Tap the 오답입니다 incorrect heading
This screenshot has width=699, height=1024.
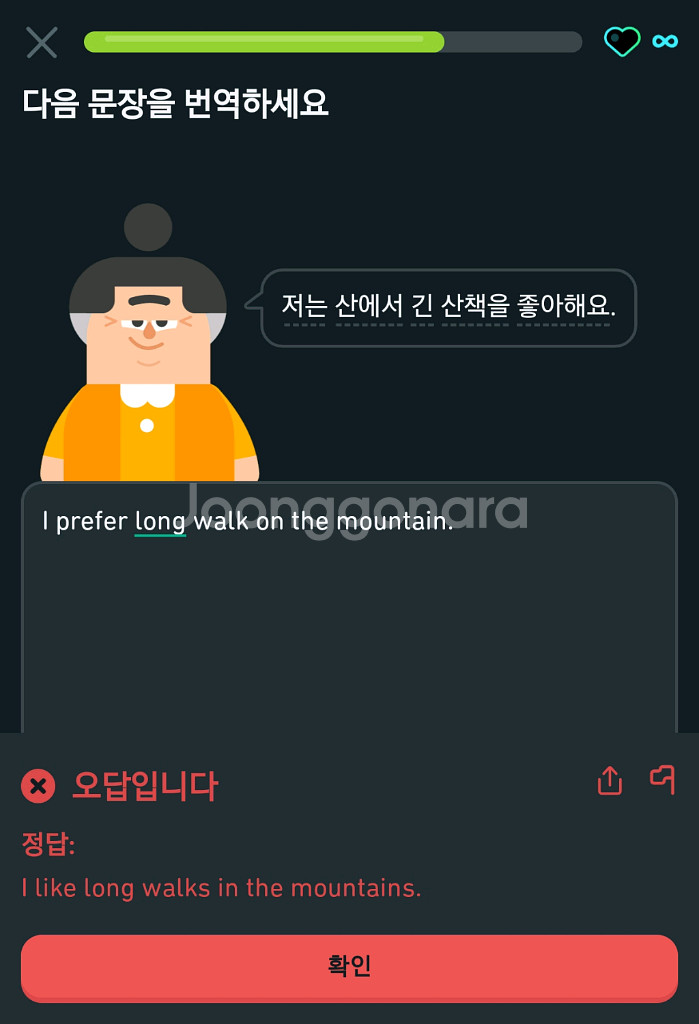coord(145,786)
